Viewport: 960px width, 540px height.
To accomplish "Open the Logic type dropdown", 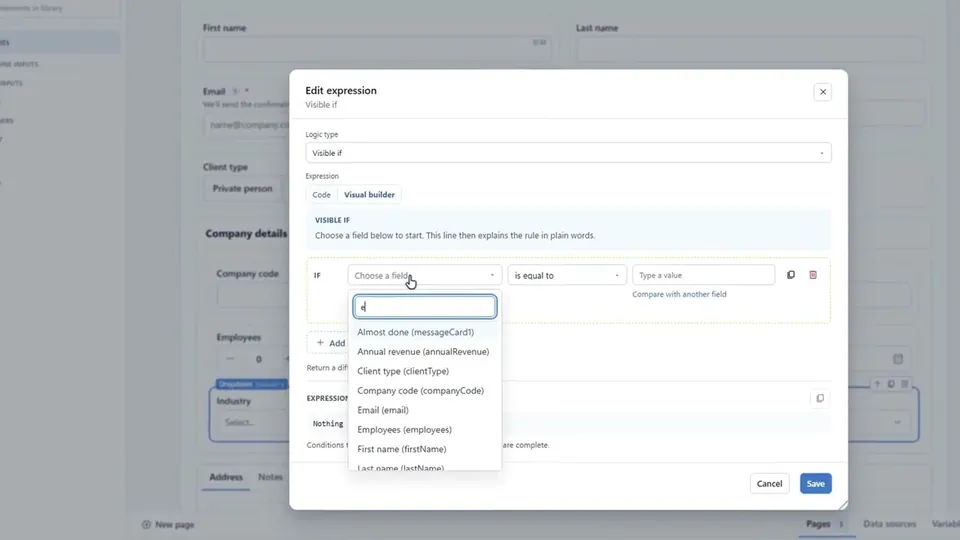I will pos(568,153).
